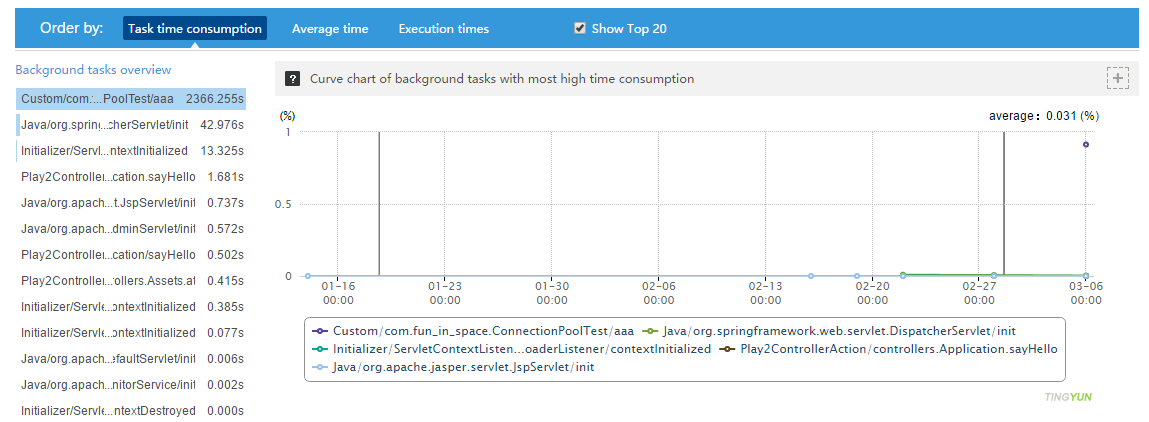Viewport: 1149px width, 422px height.
Task: Open Background tasks overview link
Action: pos(93,70)
